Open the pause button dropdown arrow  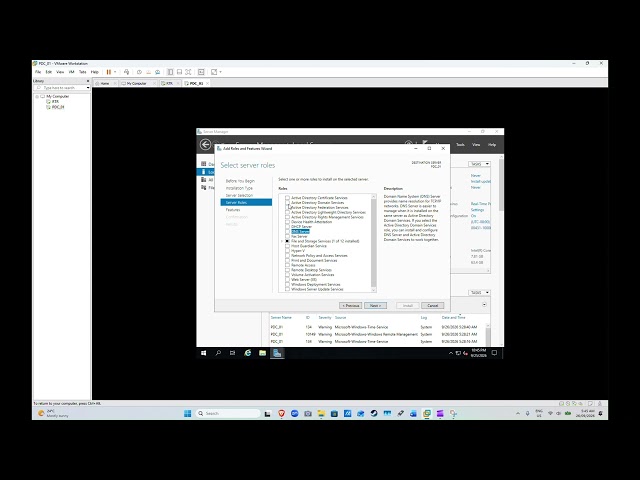pos(115,72)
